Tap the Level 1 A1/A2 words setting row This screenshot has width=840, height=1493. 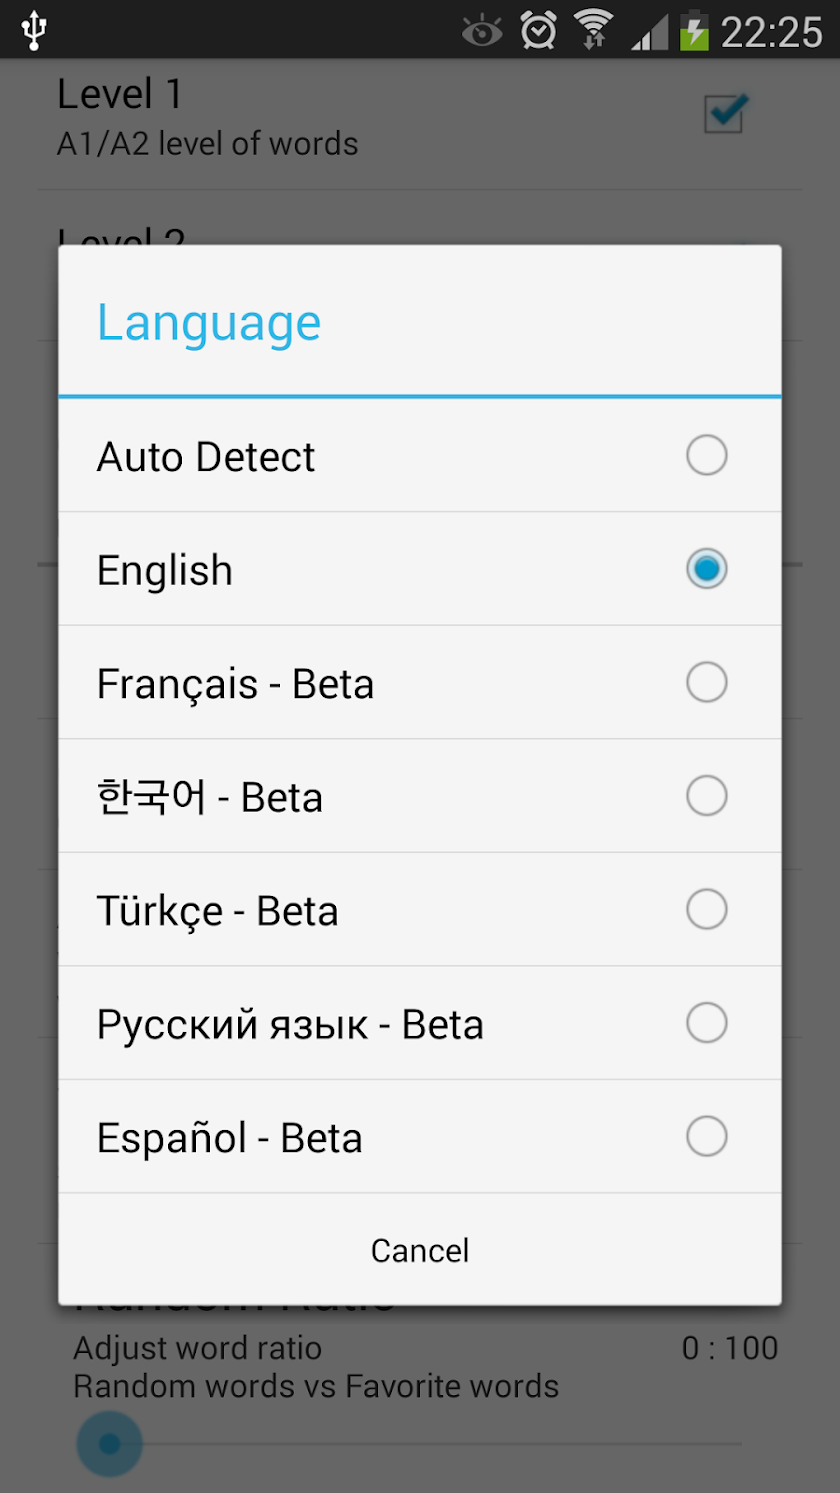(x=420, y=120)
